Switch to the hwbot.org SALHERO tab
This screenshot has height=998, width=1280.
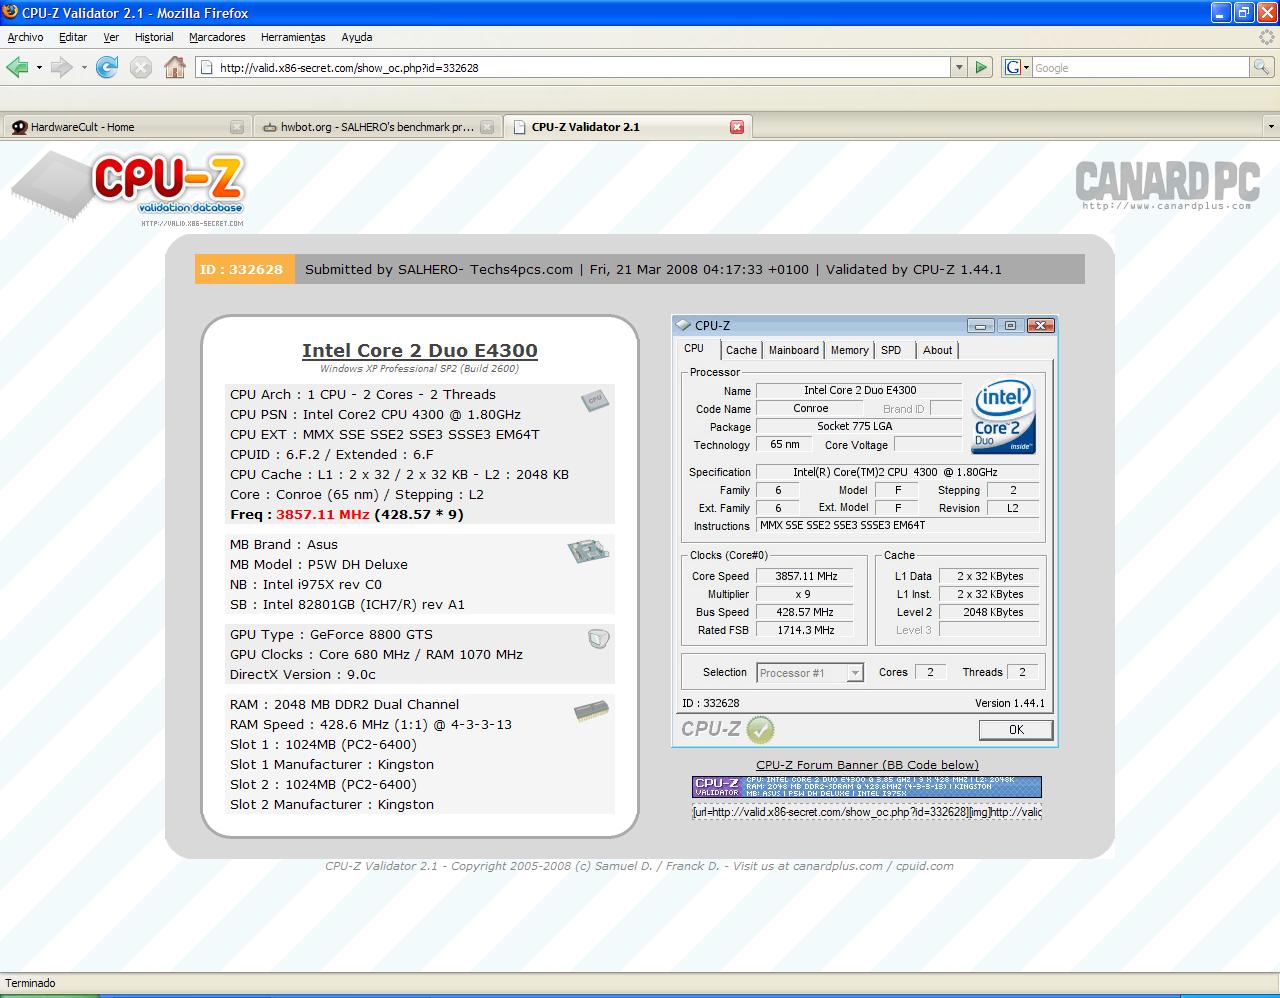(x=377, y=127)
